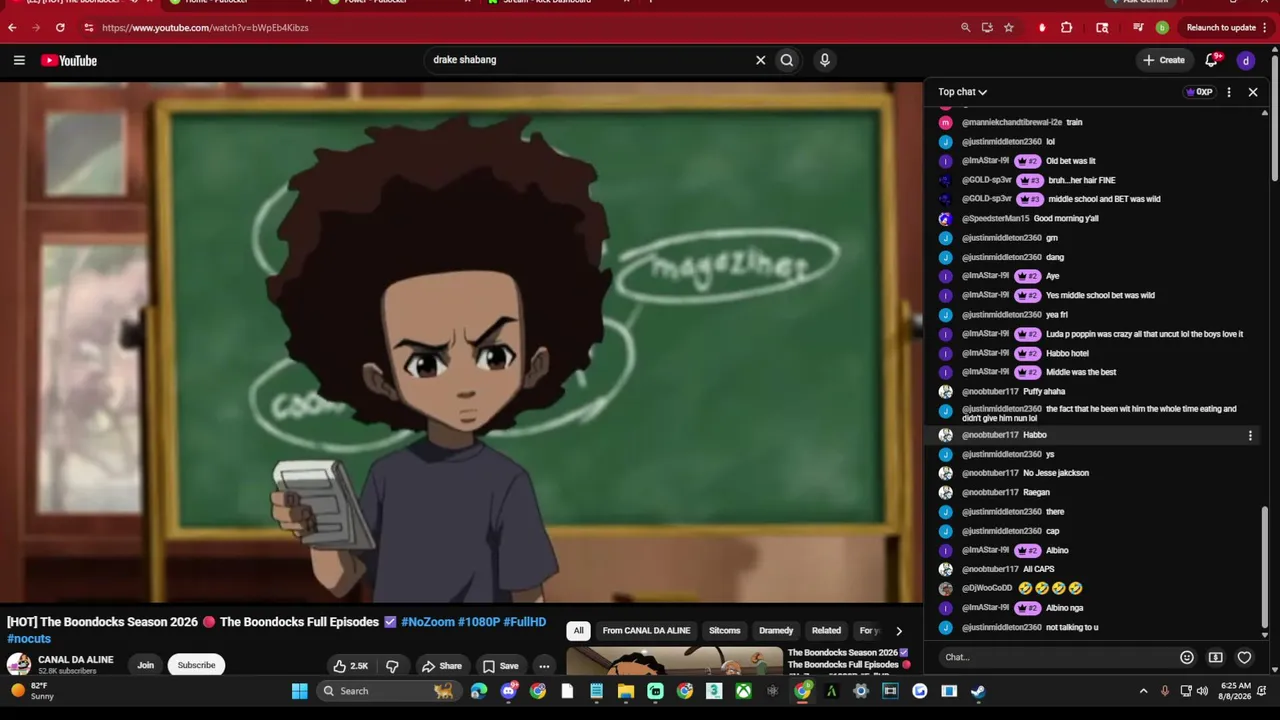Click Relaunch to update button
Image resolution: width=1280 pixels, height=720 pixels.
[1227, 28]
